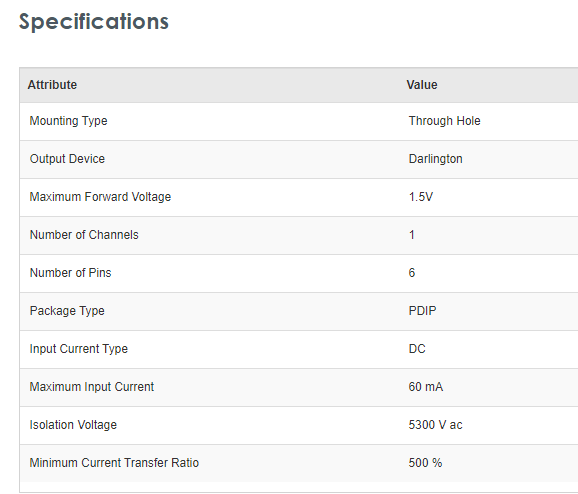Click the Darlington value cell
This screenshot has width=578, height=494.
pos(435,159)
